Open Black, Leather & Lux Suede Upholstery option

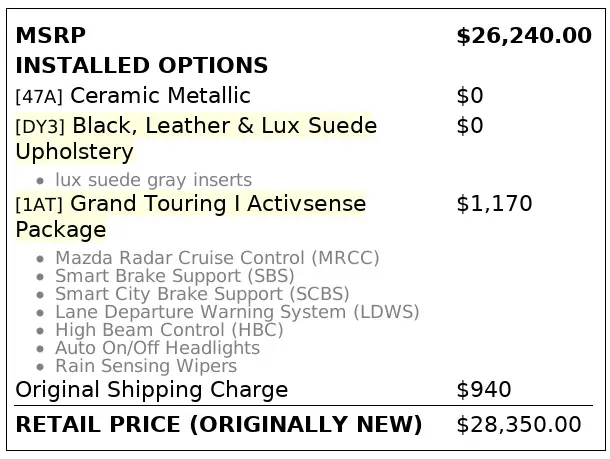pyautogui.click(x=224, y=127)
